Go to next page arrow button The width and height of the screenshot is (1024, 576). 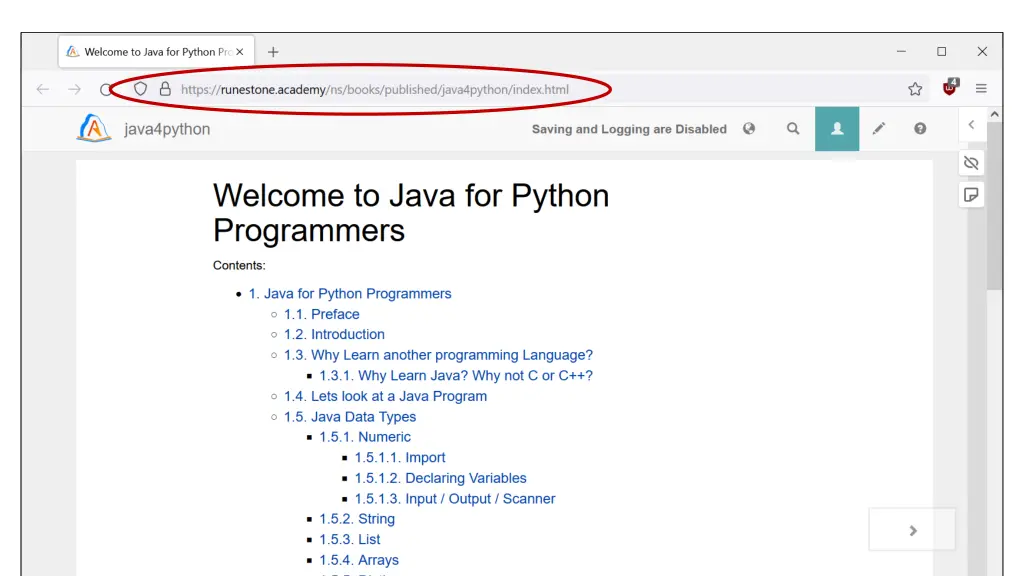tap(912, 530)
